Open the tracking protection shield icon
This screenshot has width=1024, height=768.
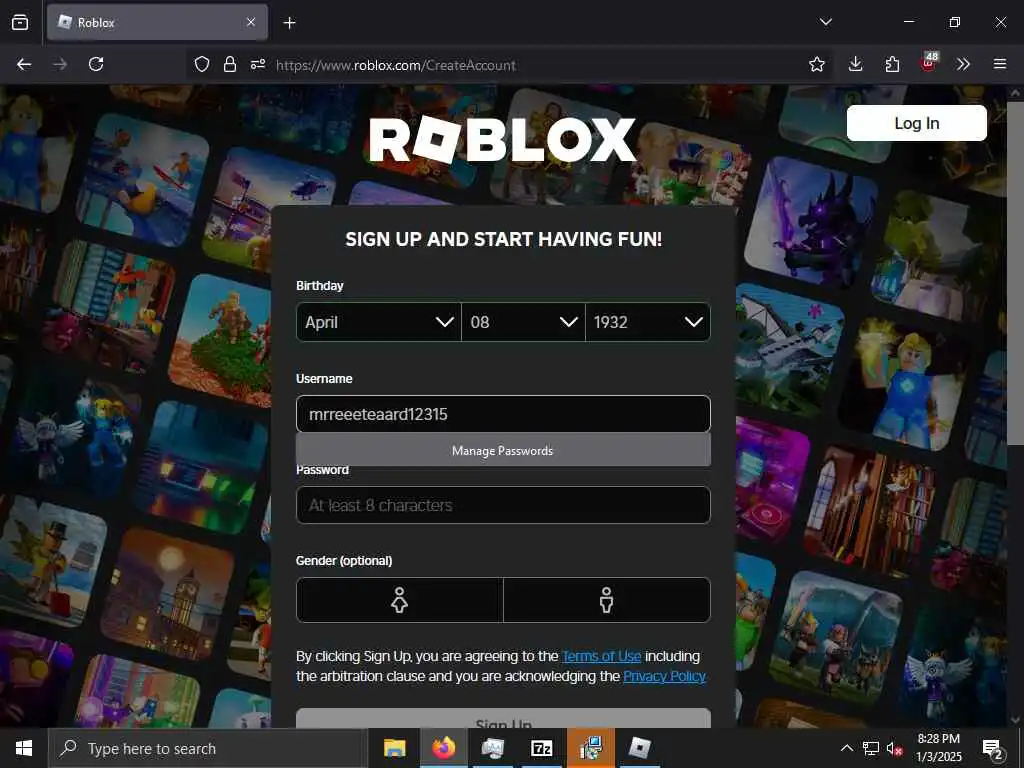pos(202,64)
